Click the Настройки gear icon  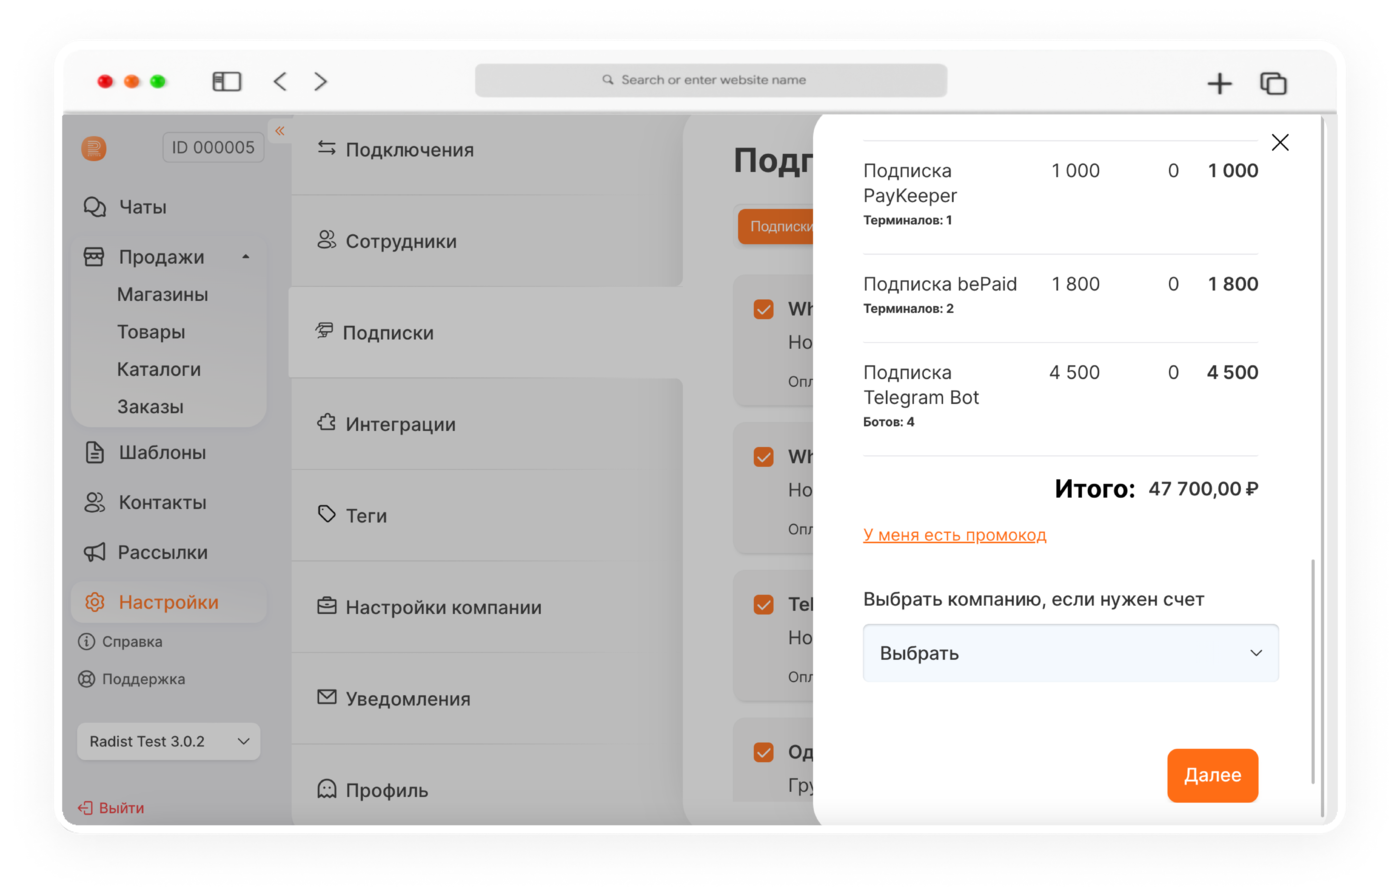click(x=94, y=602)
